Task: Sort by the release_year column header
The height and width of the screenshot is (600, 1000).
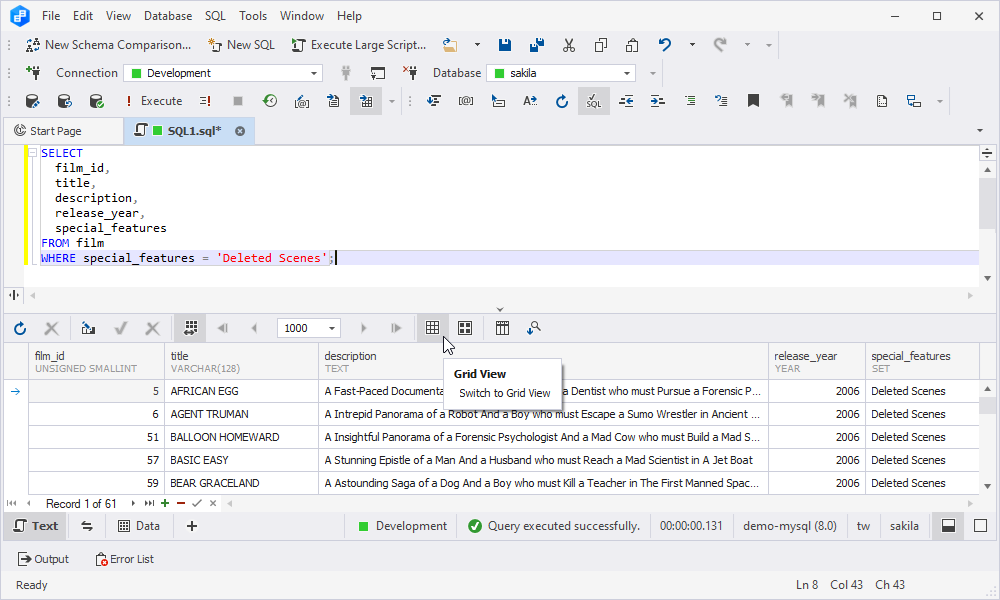Action: pos(816,362)
